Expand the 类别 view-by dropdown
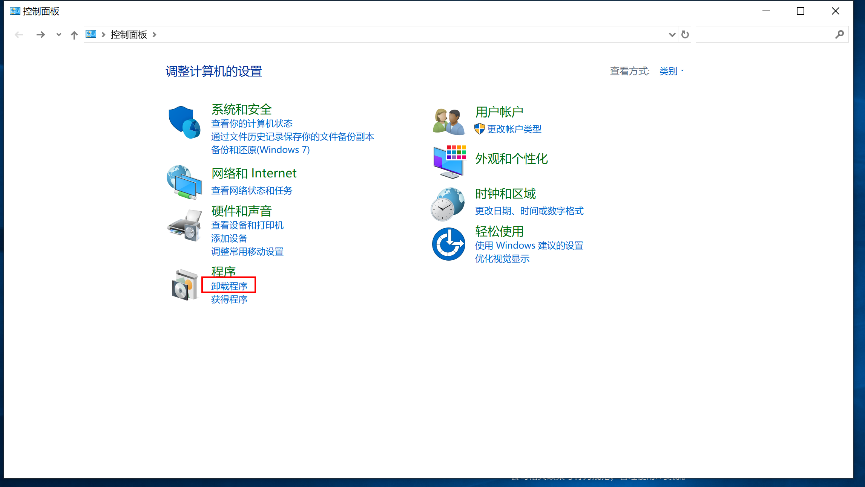Screen dimensions: 865x487 click(x=670, y=71)
